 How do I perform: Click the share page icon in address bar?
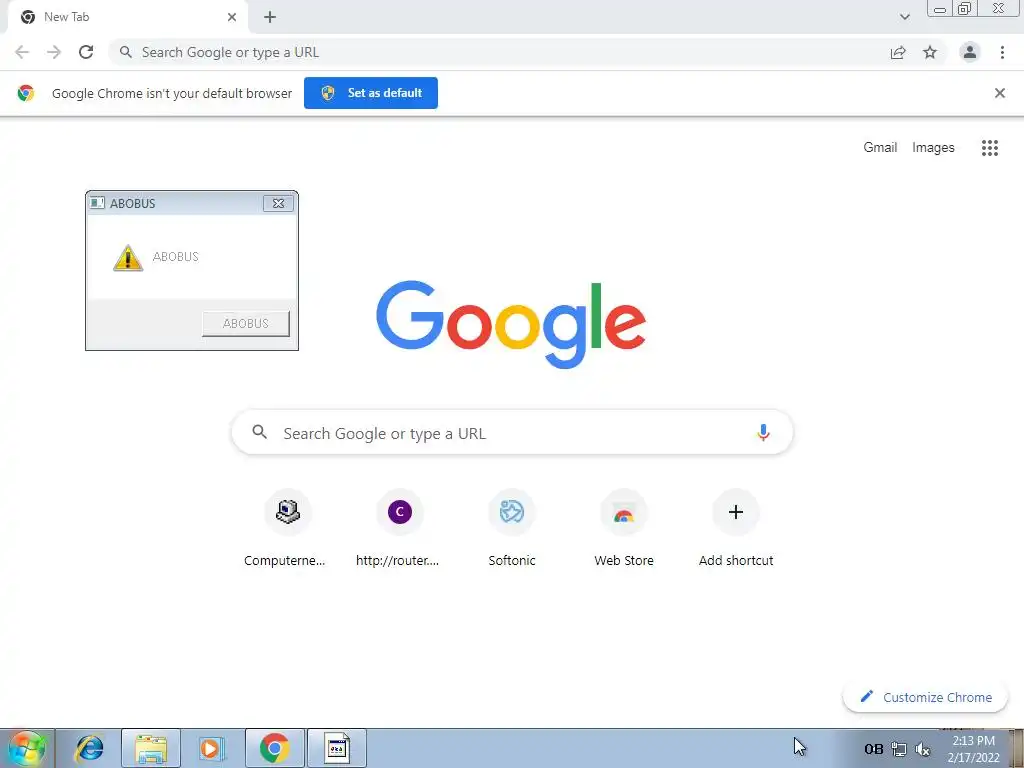click(x=898, y=52)
